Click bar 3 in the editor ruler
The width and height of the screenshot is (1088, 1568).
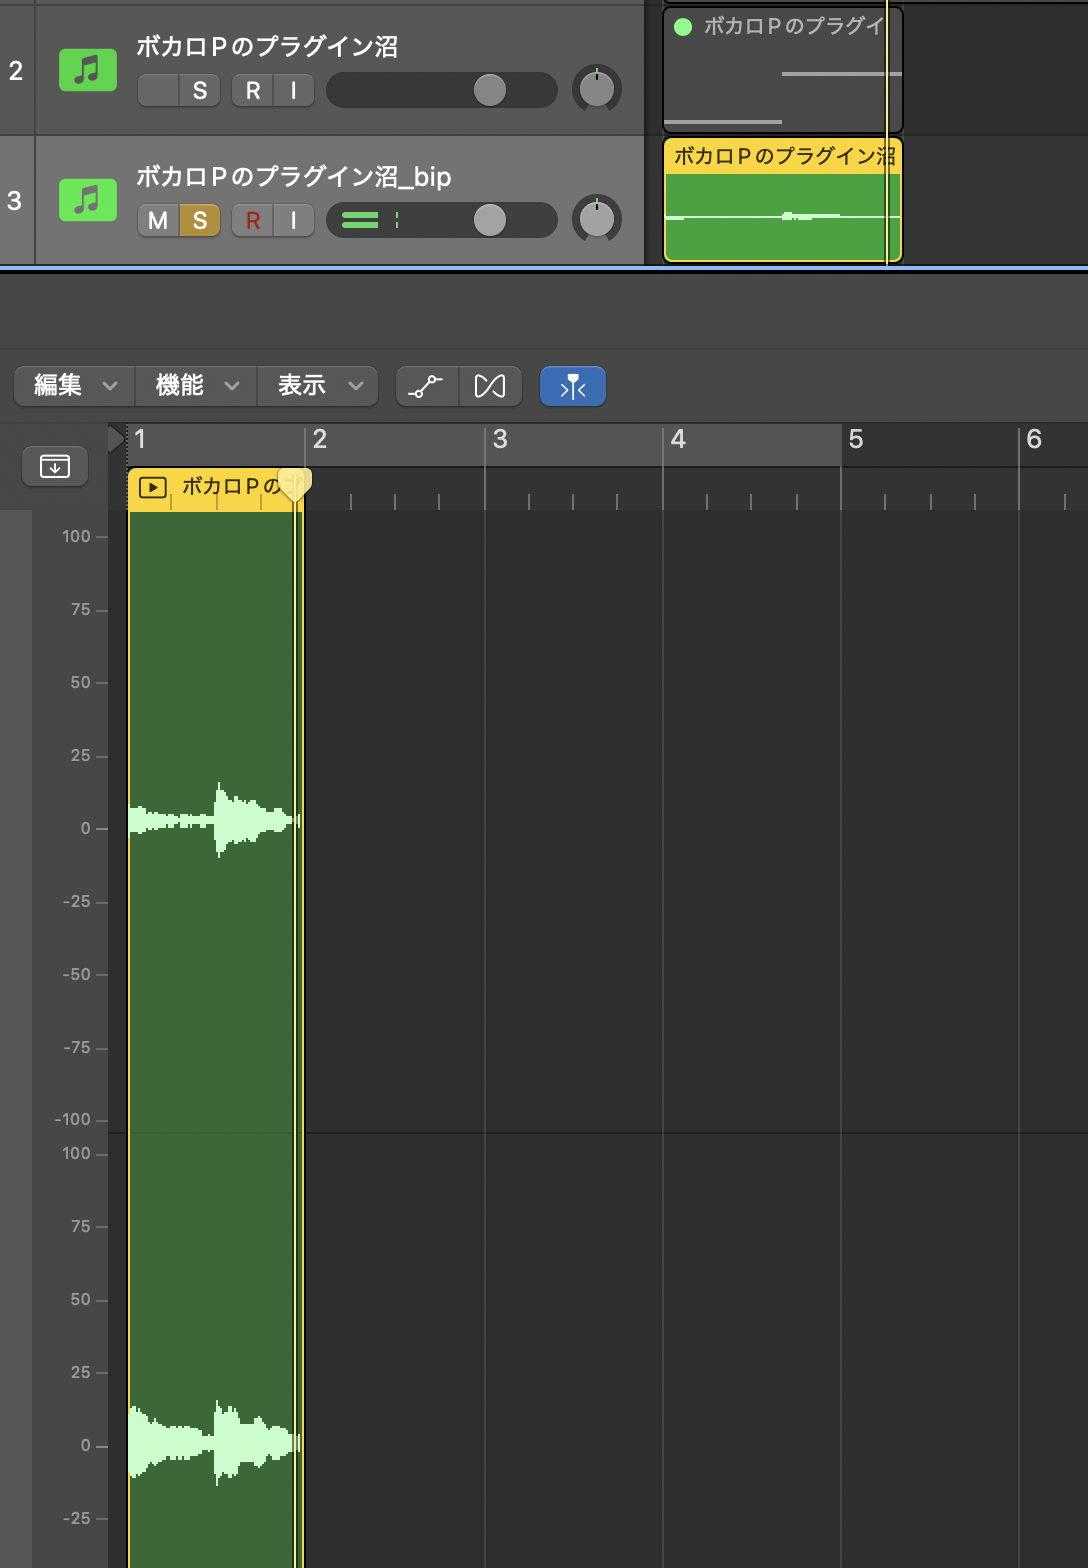click(500, 439)
